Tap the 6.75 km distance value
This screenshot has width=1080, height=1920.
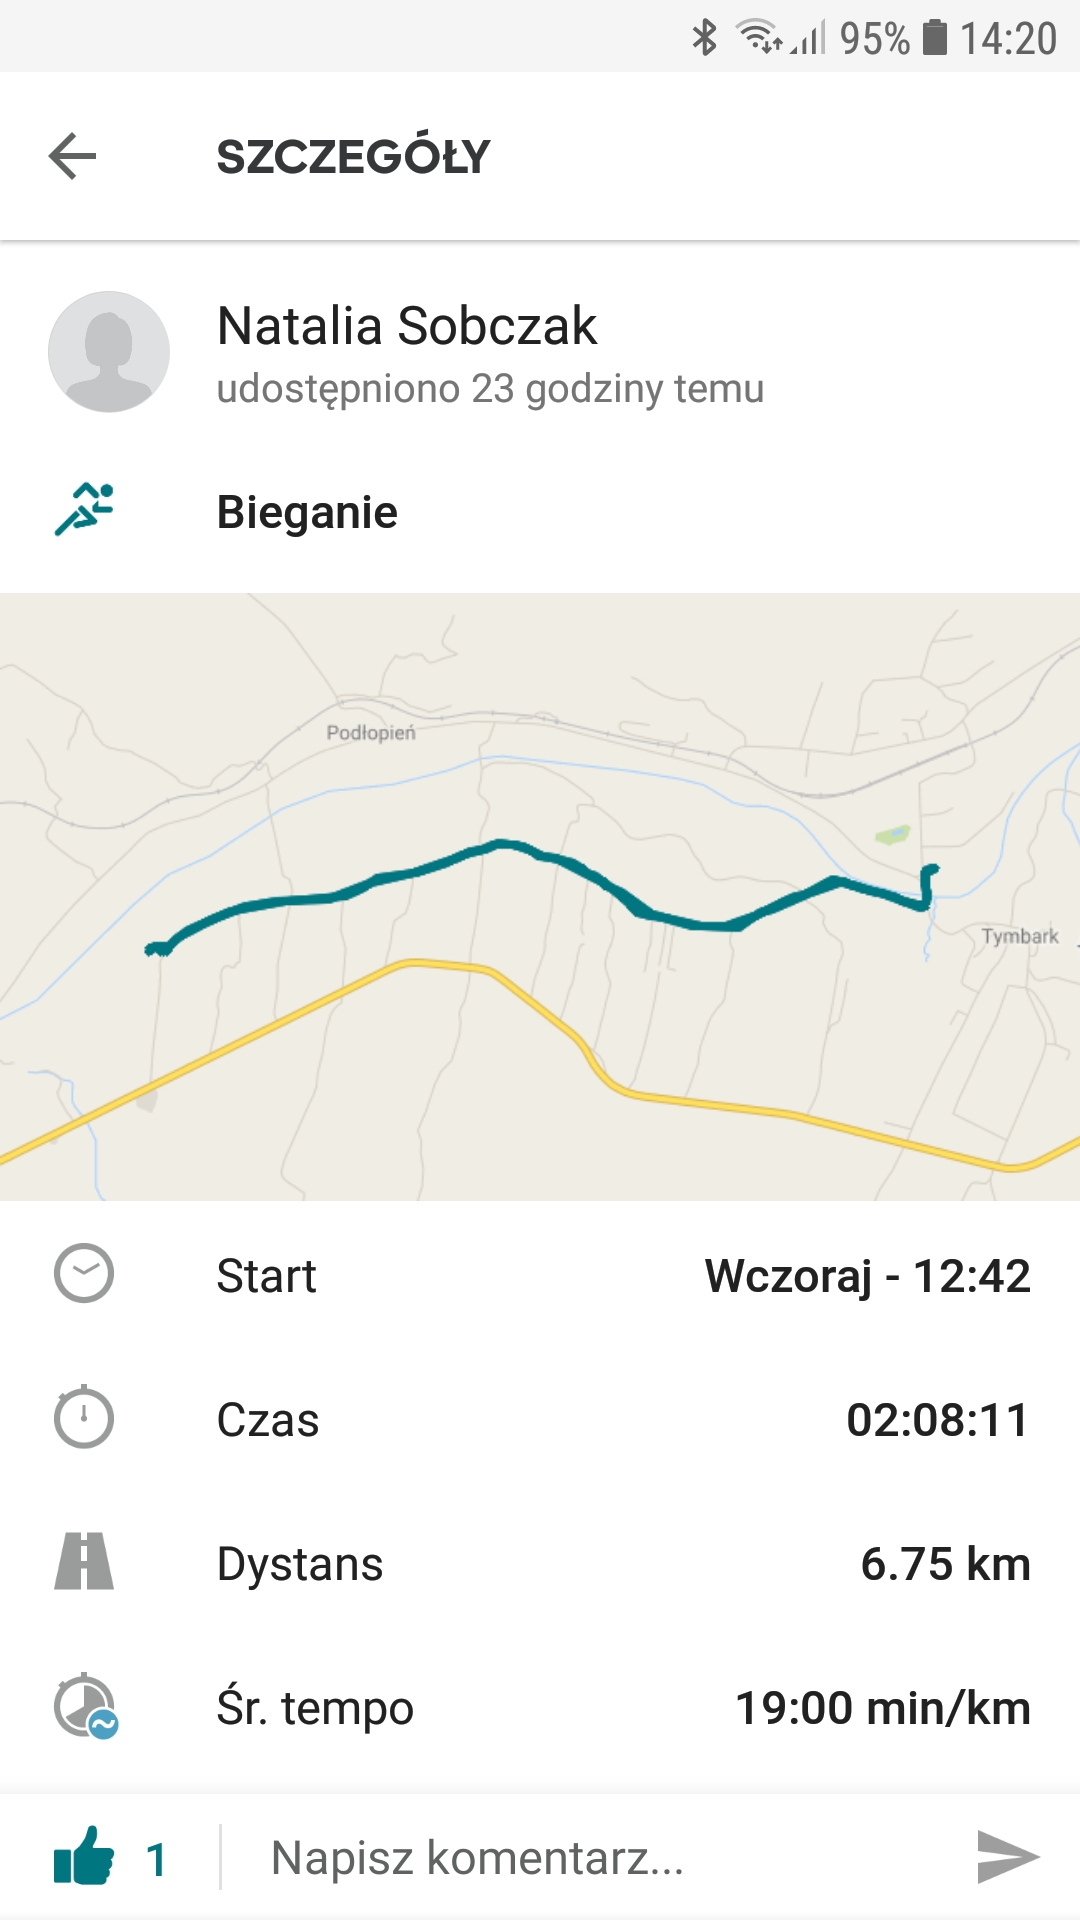[x=945, y=1564]
